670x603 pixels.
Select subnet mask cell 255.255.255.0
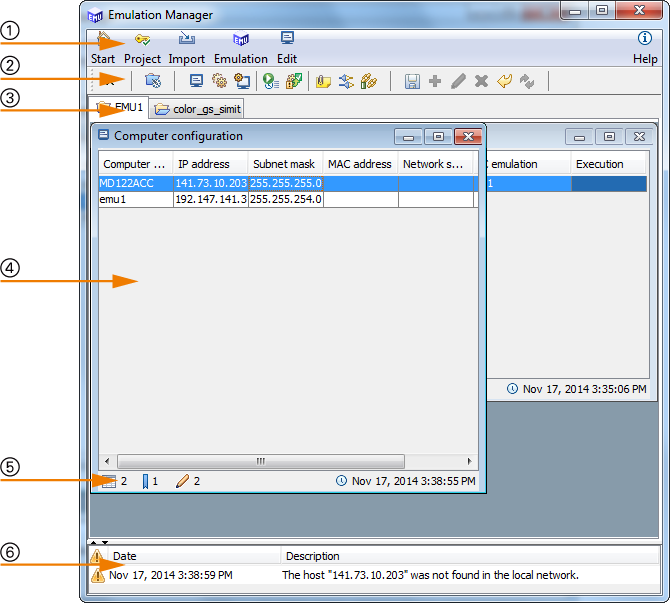(x=286, y=183)
